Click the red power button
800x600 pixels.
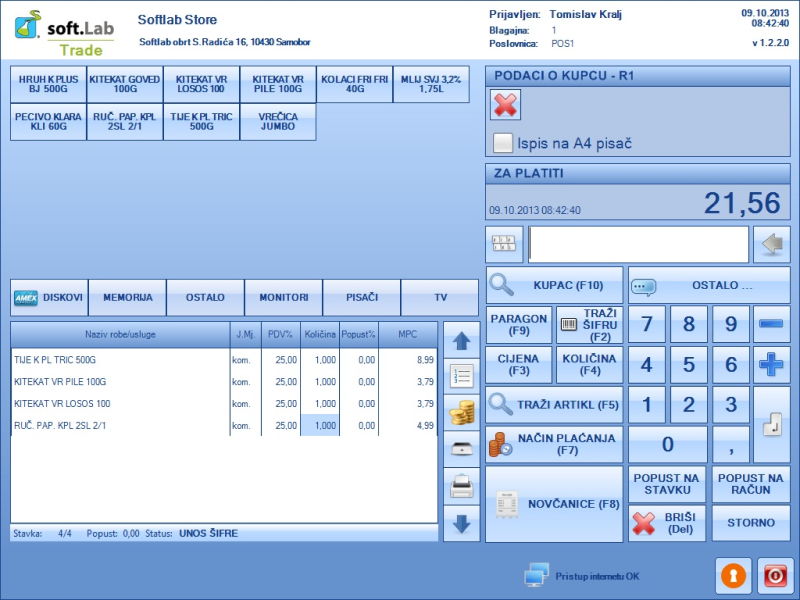coord(775,576)
